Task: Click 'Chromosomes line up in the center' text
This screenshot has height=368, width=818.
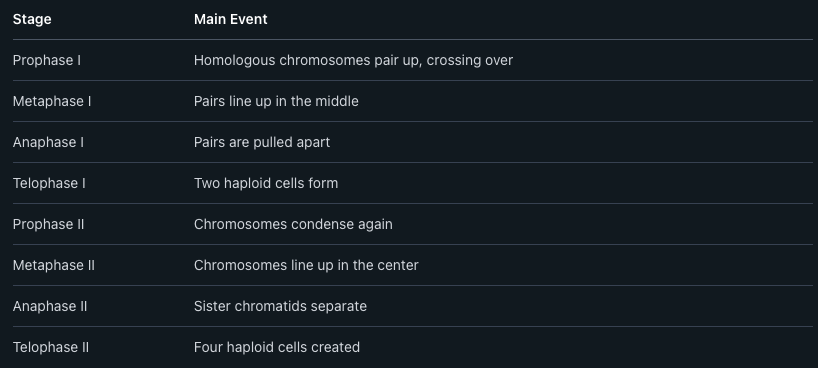Action: coord(306,265)
